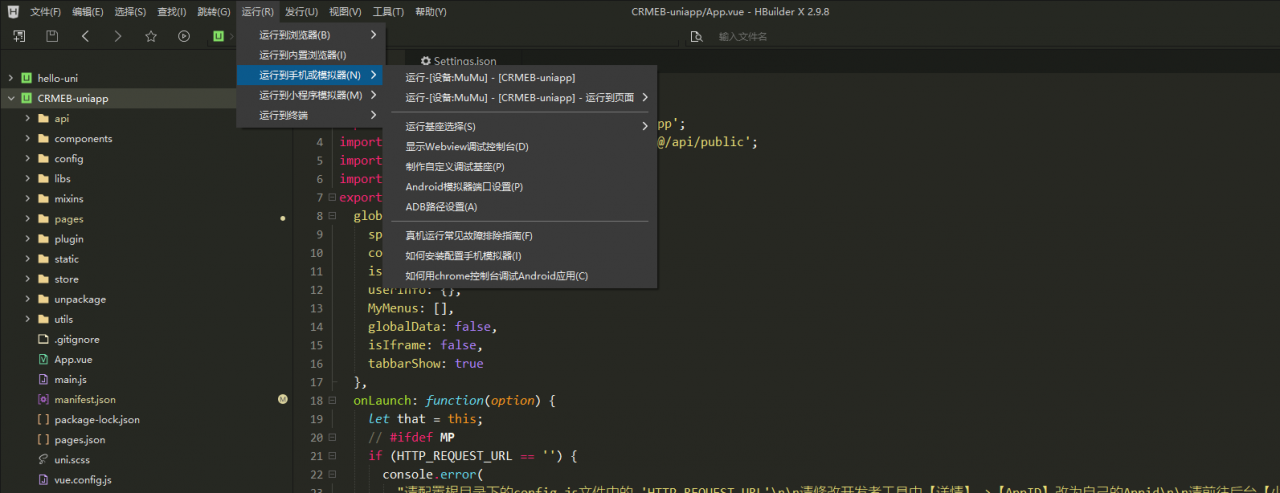Click the hello-uni project green icon

tap(27, 78)
